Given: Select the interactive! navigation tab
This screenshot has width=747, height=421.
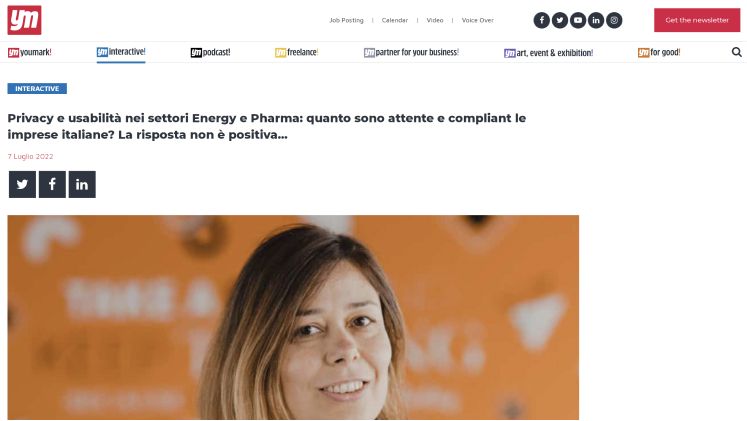Looking at the screenshot, I should click(x=121, y=52).
